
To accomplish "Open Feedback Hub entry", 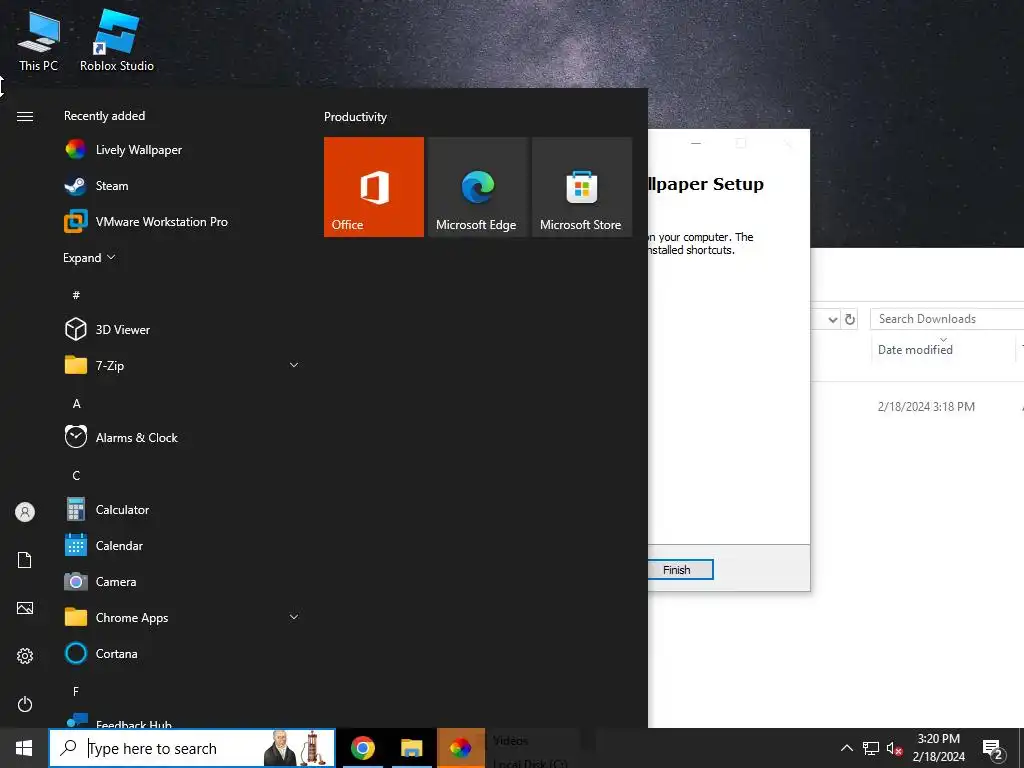I will [182, 721].
